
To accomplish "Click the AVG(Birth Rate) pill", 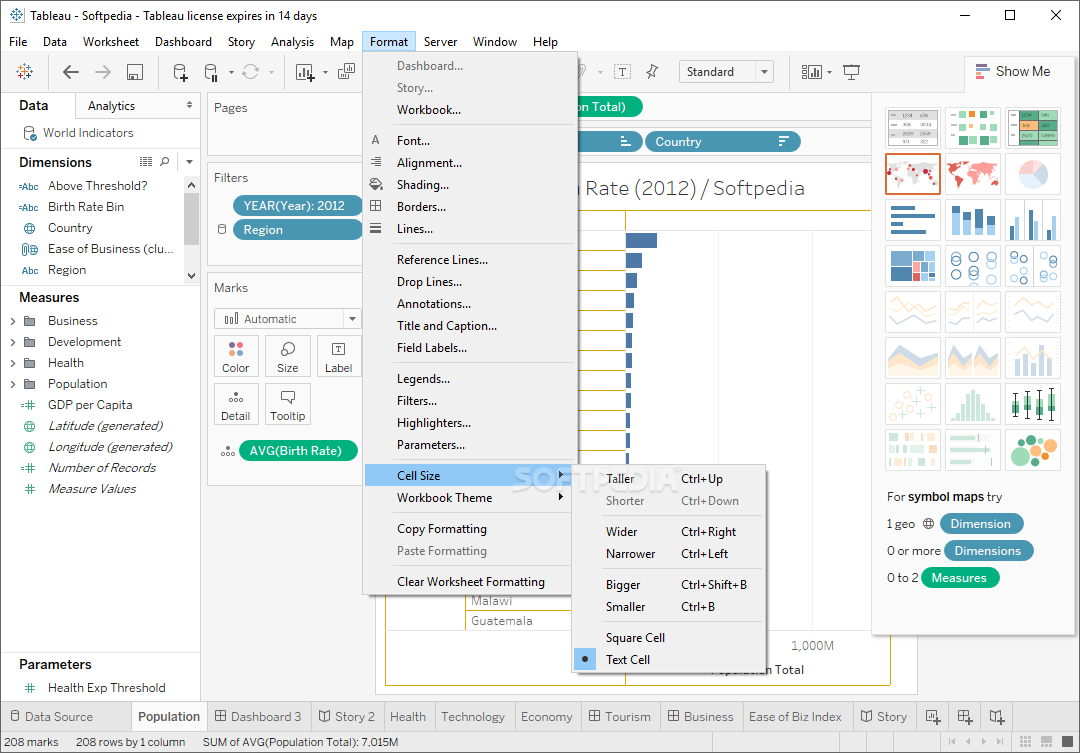I will tap(298, 451).
